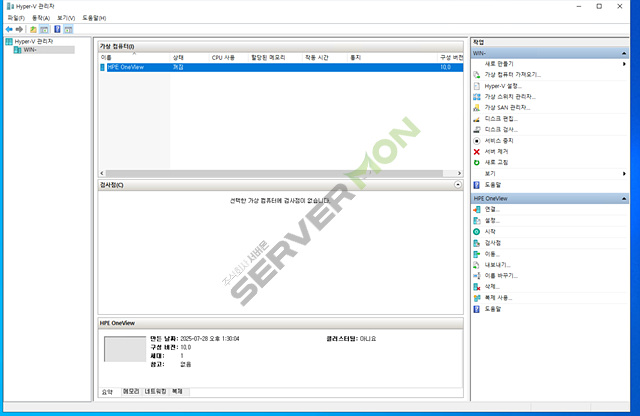Image resolution: width=640 pixels, height=416 pixels.
Task: Click 연결... to connect to HPE OneView
Action: tap(492, 209)
